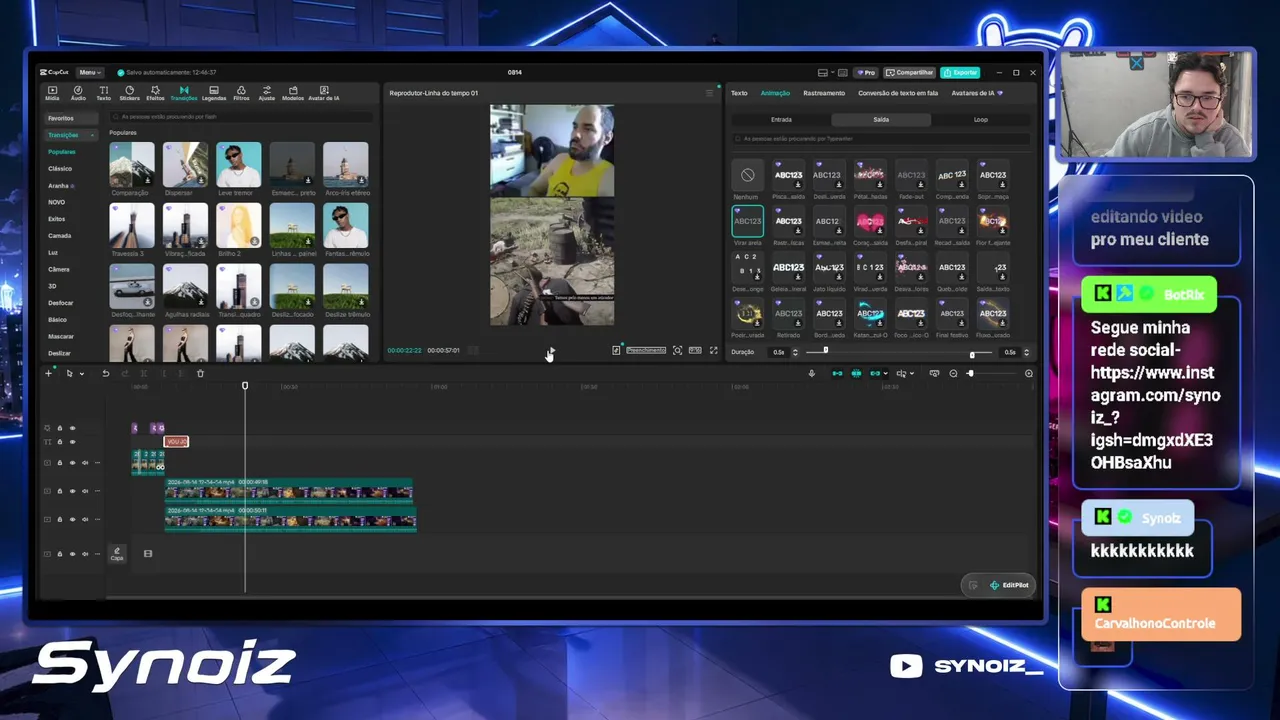The width and height of the screenshot is (1280, 720).
Task: Toggle lock on the text track
Action: click(59, 441)
